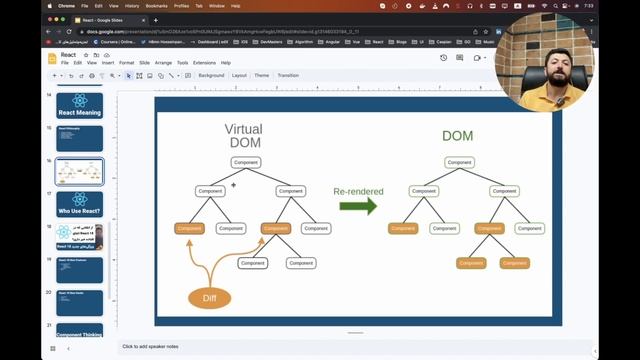The image size is (640, 360).
Task: Open the Algorithm bookmarks folder
Action: [x=300, y=42]
